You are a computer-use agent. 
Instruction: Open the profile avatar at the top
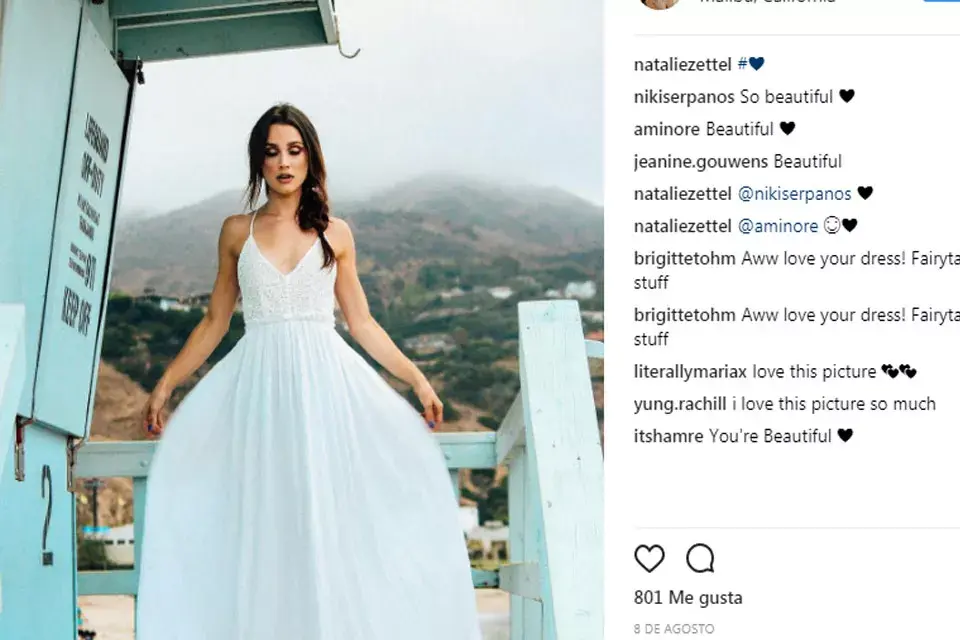tap(660, 3)
